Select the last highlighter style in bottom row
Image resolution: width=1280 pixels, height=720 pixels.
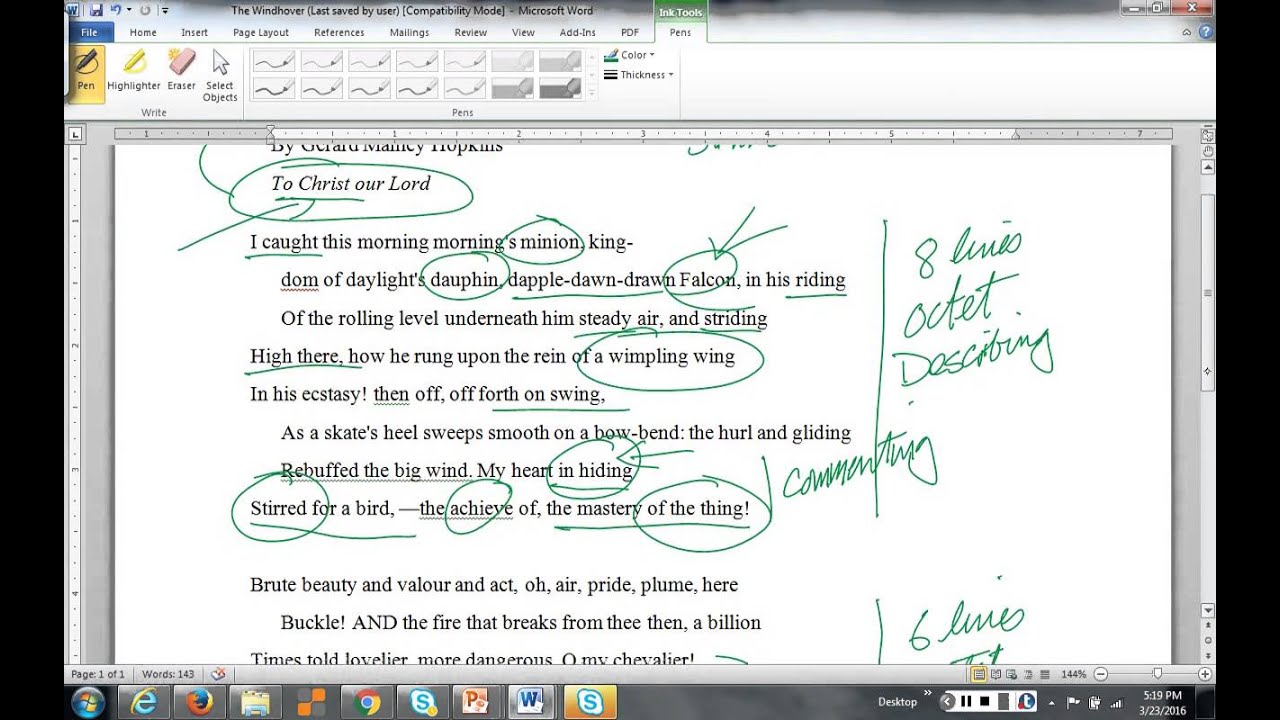[562, 88]
